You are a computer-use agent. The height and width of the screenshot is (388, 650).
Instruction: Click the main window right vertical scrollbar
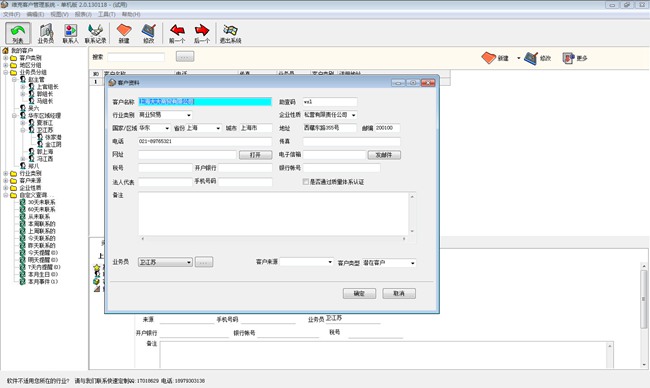(x=644, y=315)
